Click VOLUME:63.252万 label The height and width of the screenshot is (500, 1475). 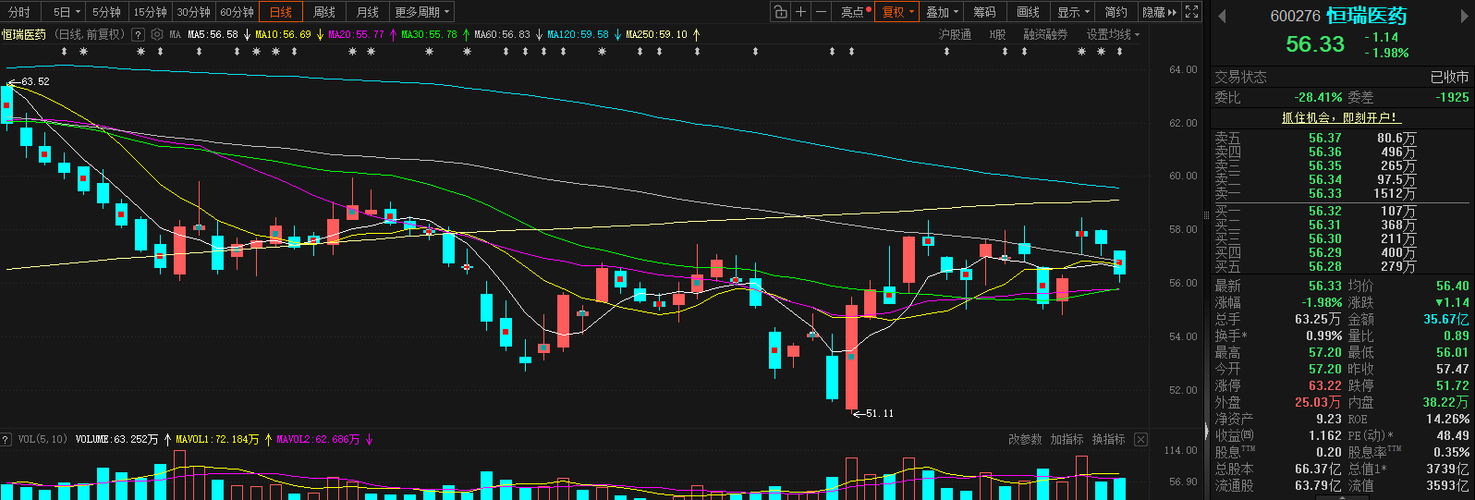pos(117,439)
